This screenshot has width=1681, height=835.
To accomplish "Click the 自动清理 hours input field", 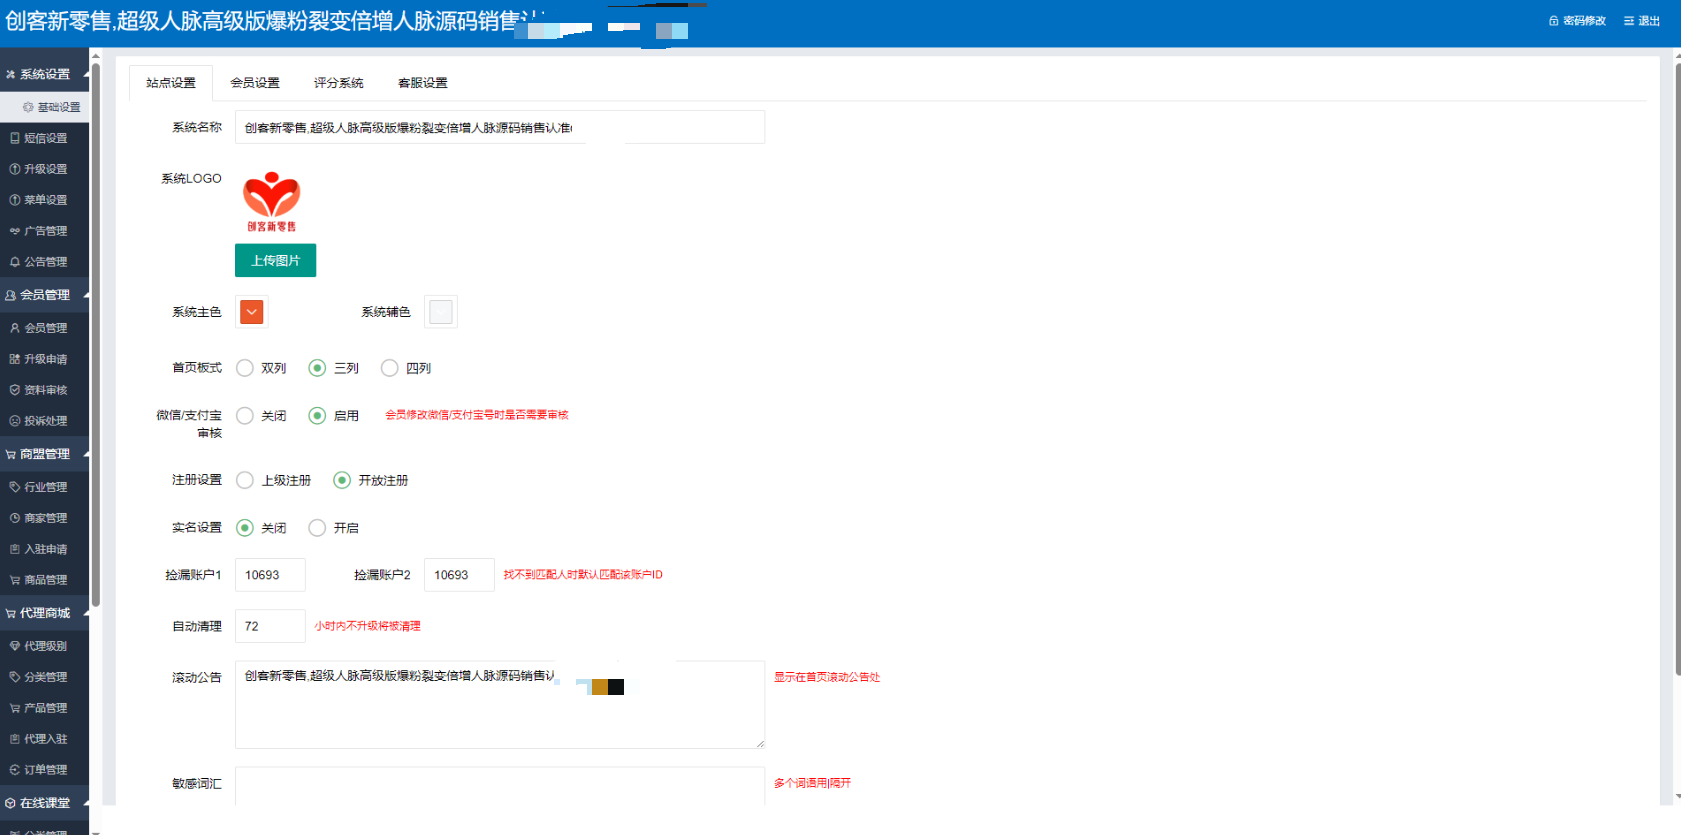I will click(270, 626).
